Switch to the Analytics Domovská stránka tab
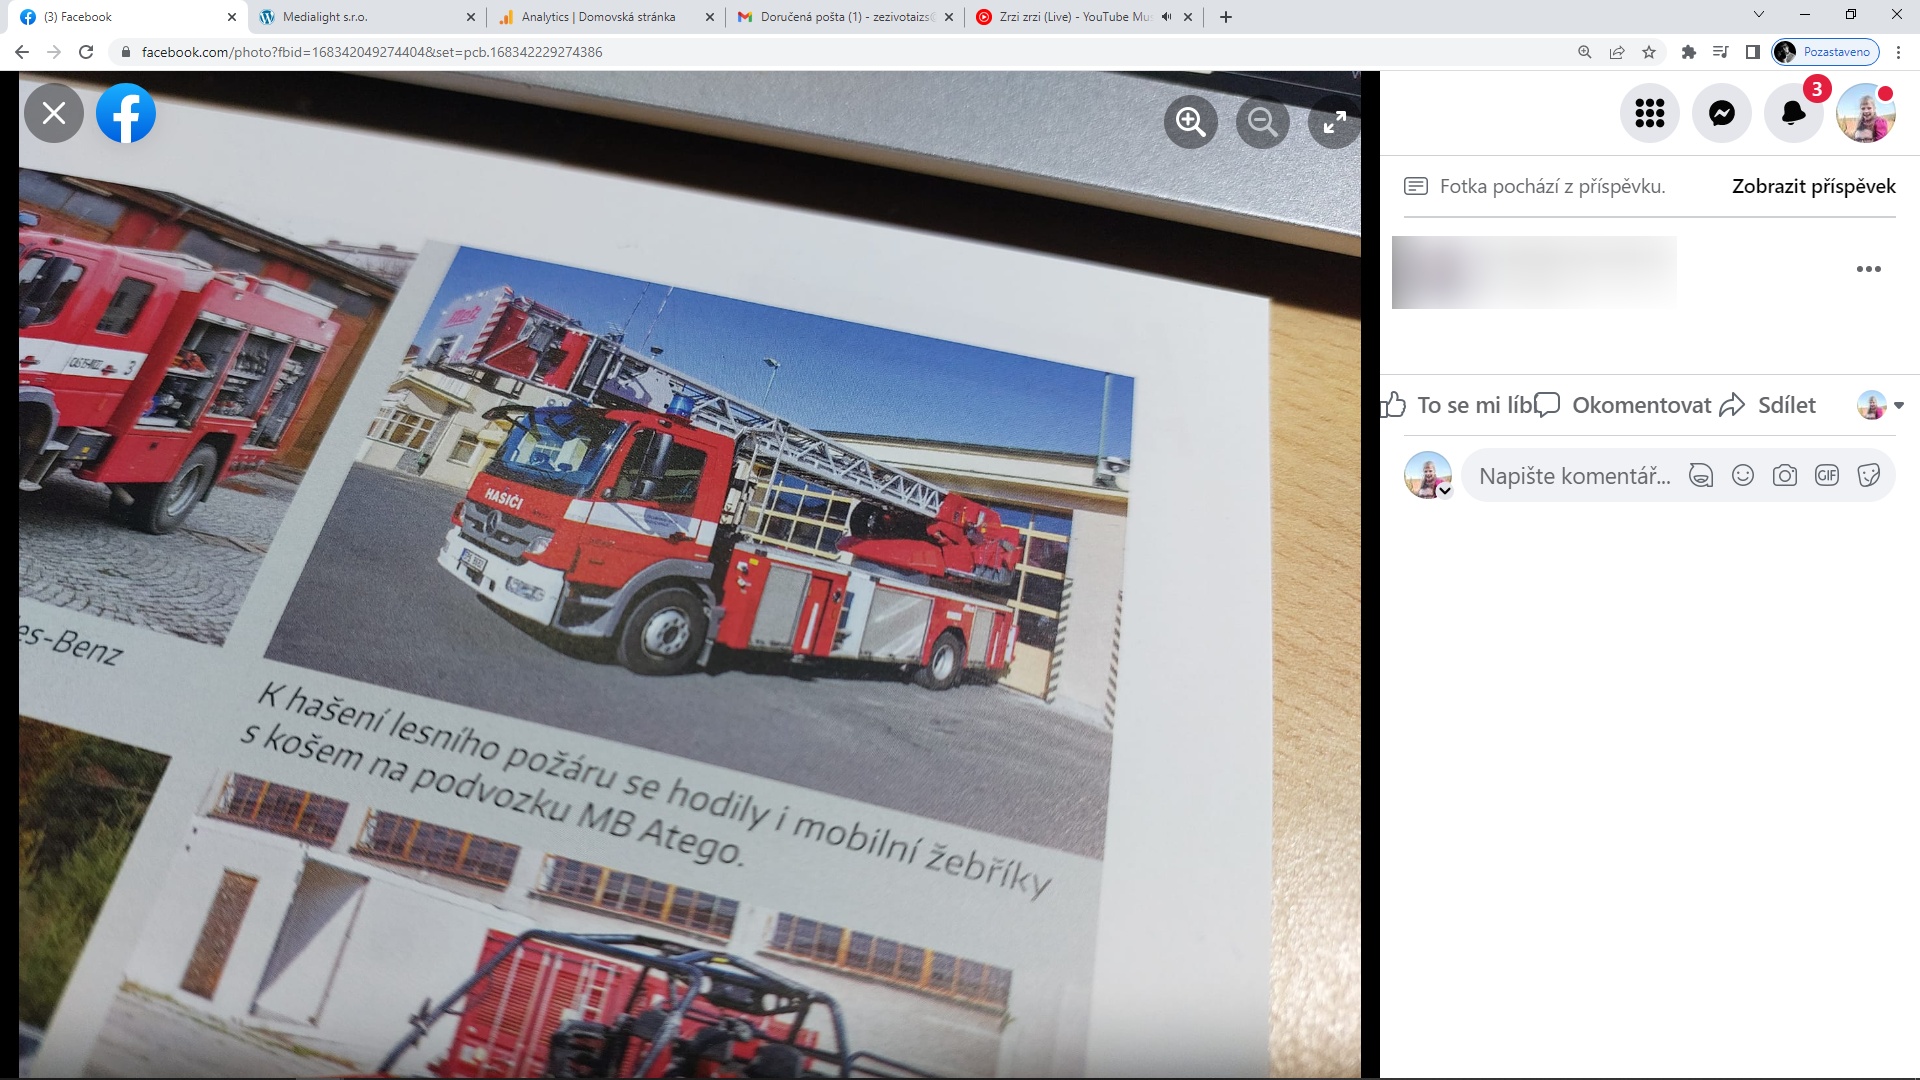The image size is (1920, 1080). [606, 17]
